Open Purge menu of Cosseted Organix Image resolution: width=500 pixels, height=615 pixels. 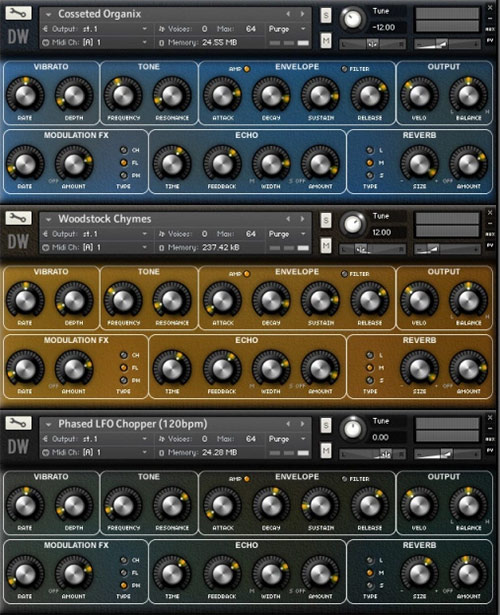point(287,29)
